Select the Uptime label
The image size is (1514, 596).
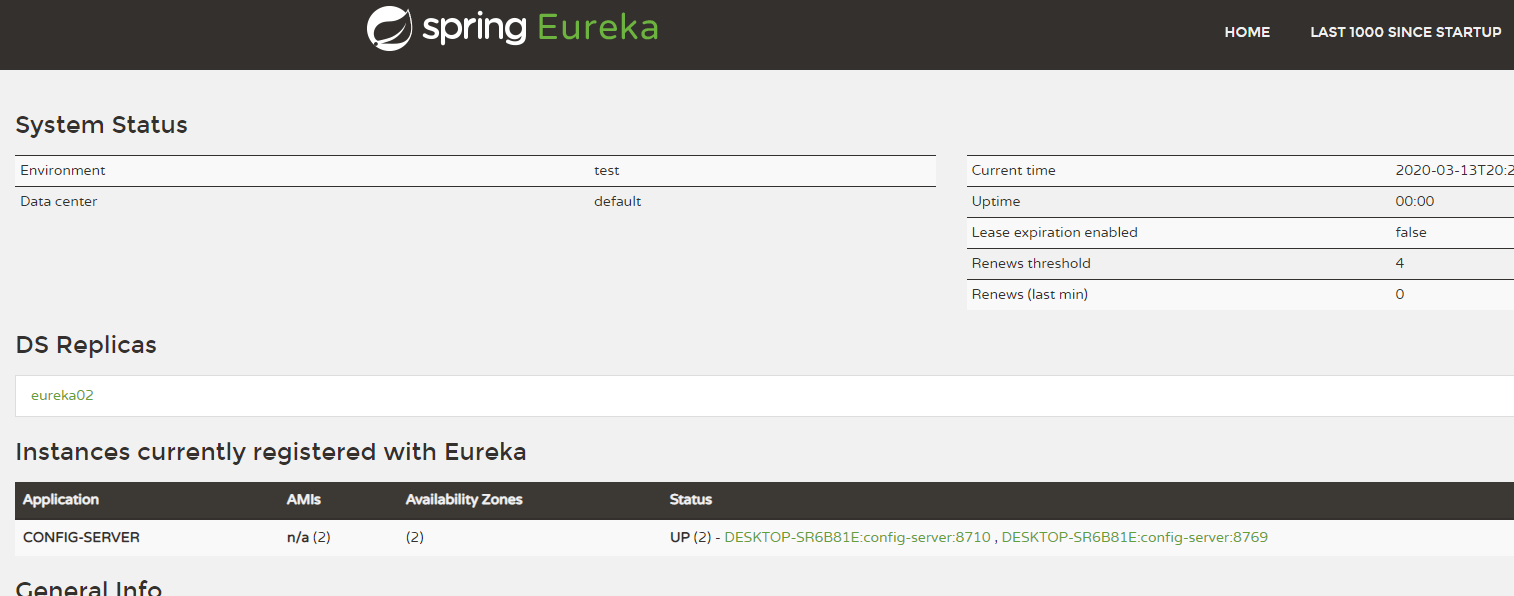[x=996, y=201]
